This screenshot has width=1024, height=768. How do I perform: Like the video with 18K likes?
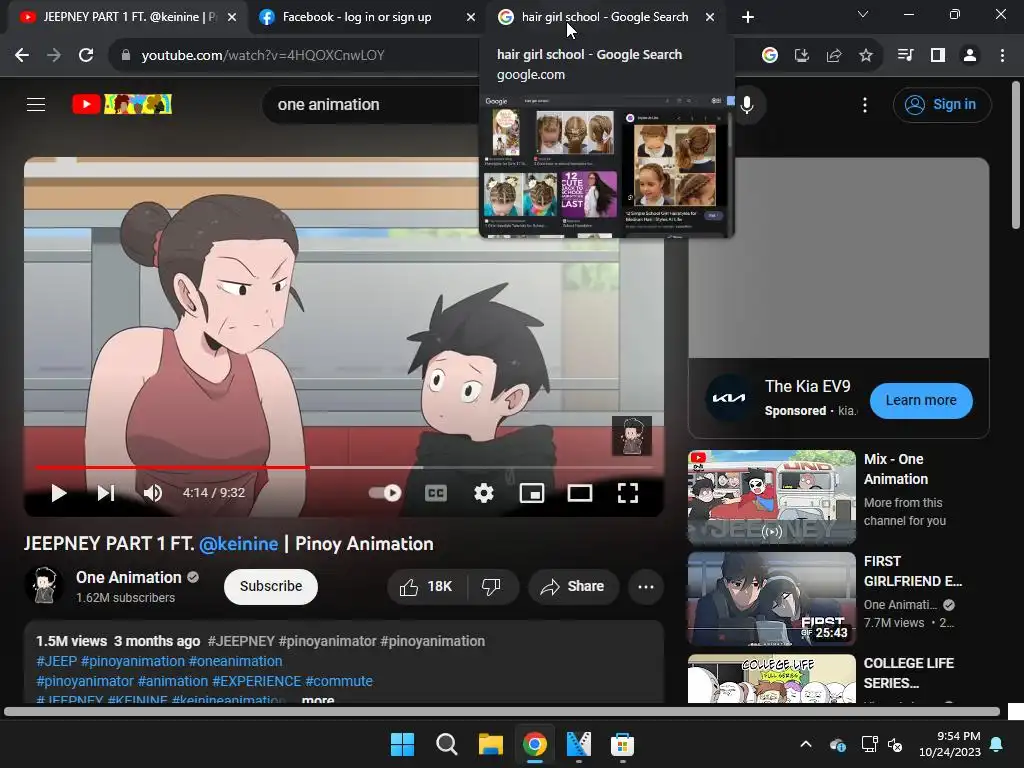click(x=426, y=586)
